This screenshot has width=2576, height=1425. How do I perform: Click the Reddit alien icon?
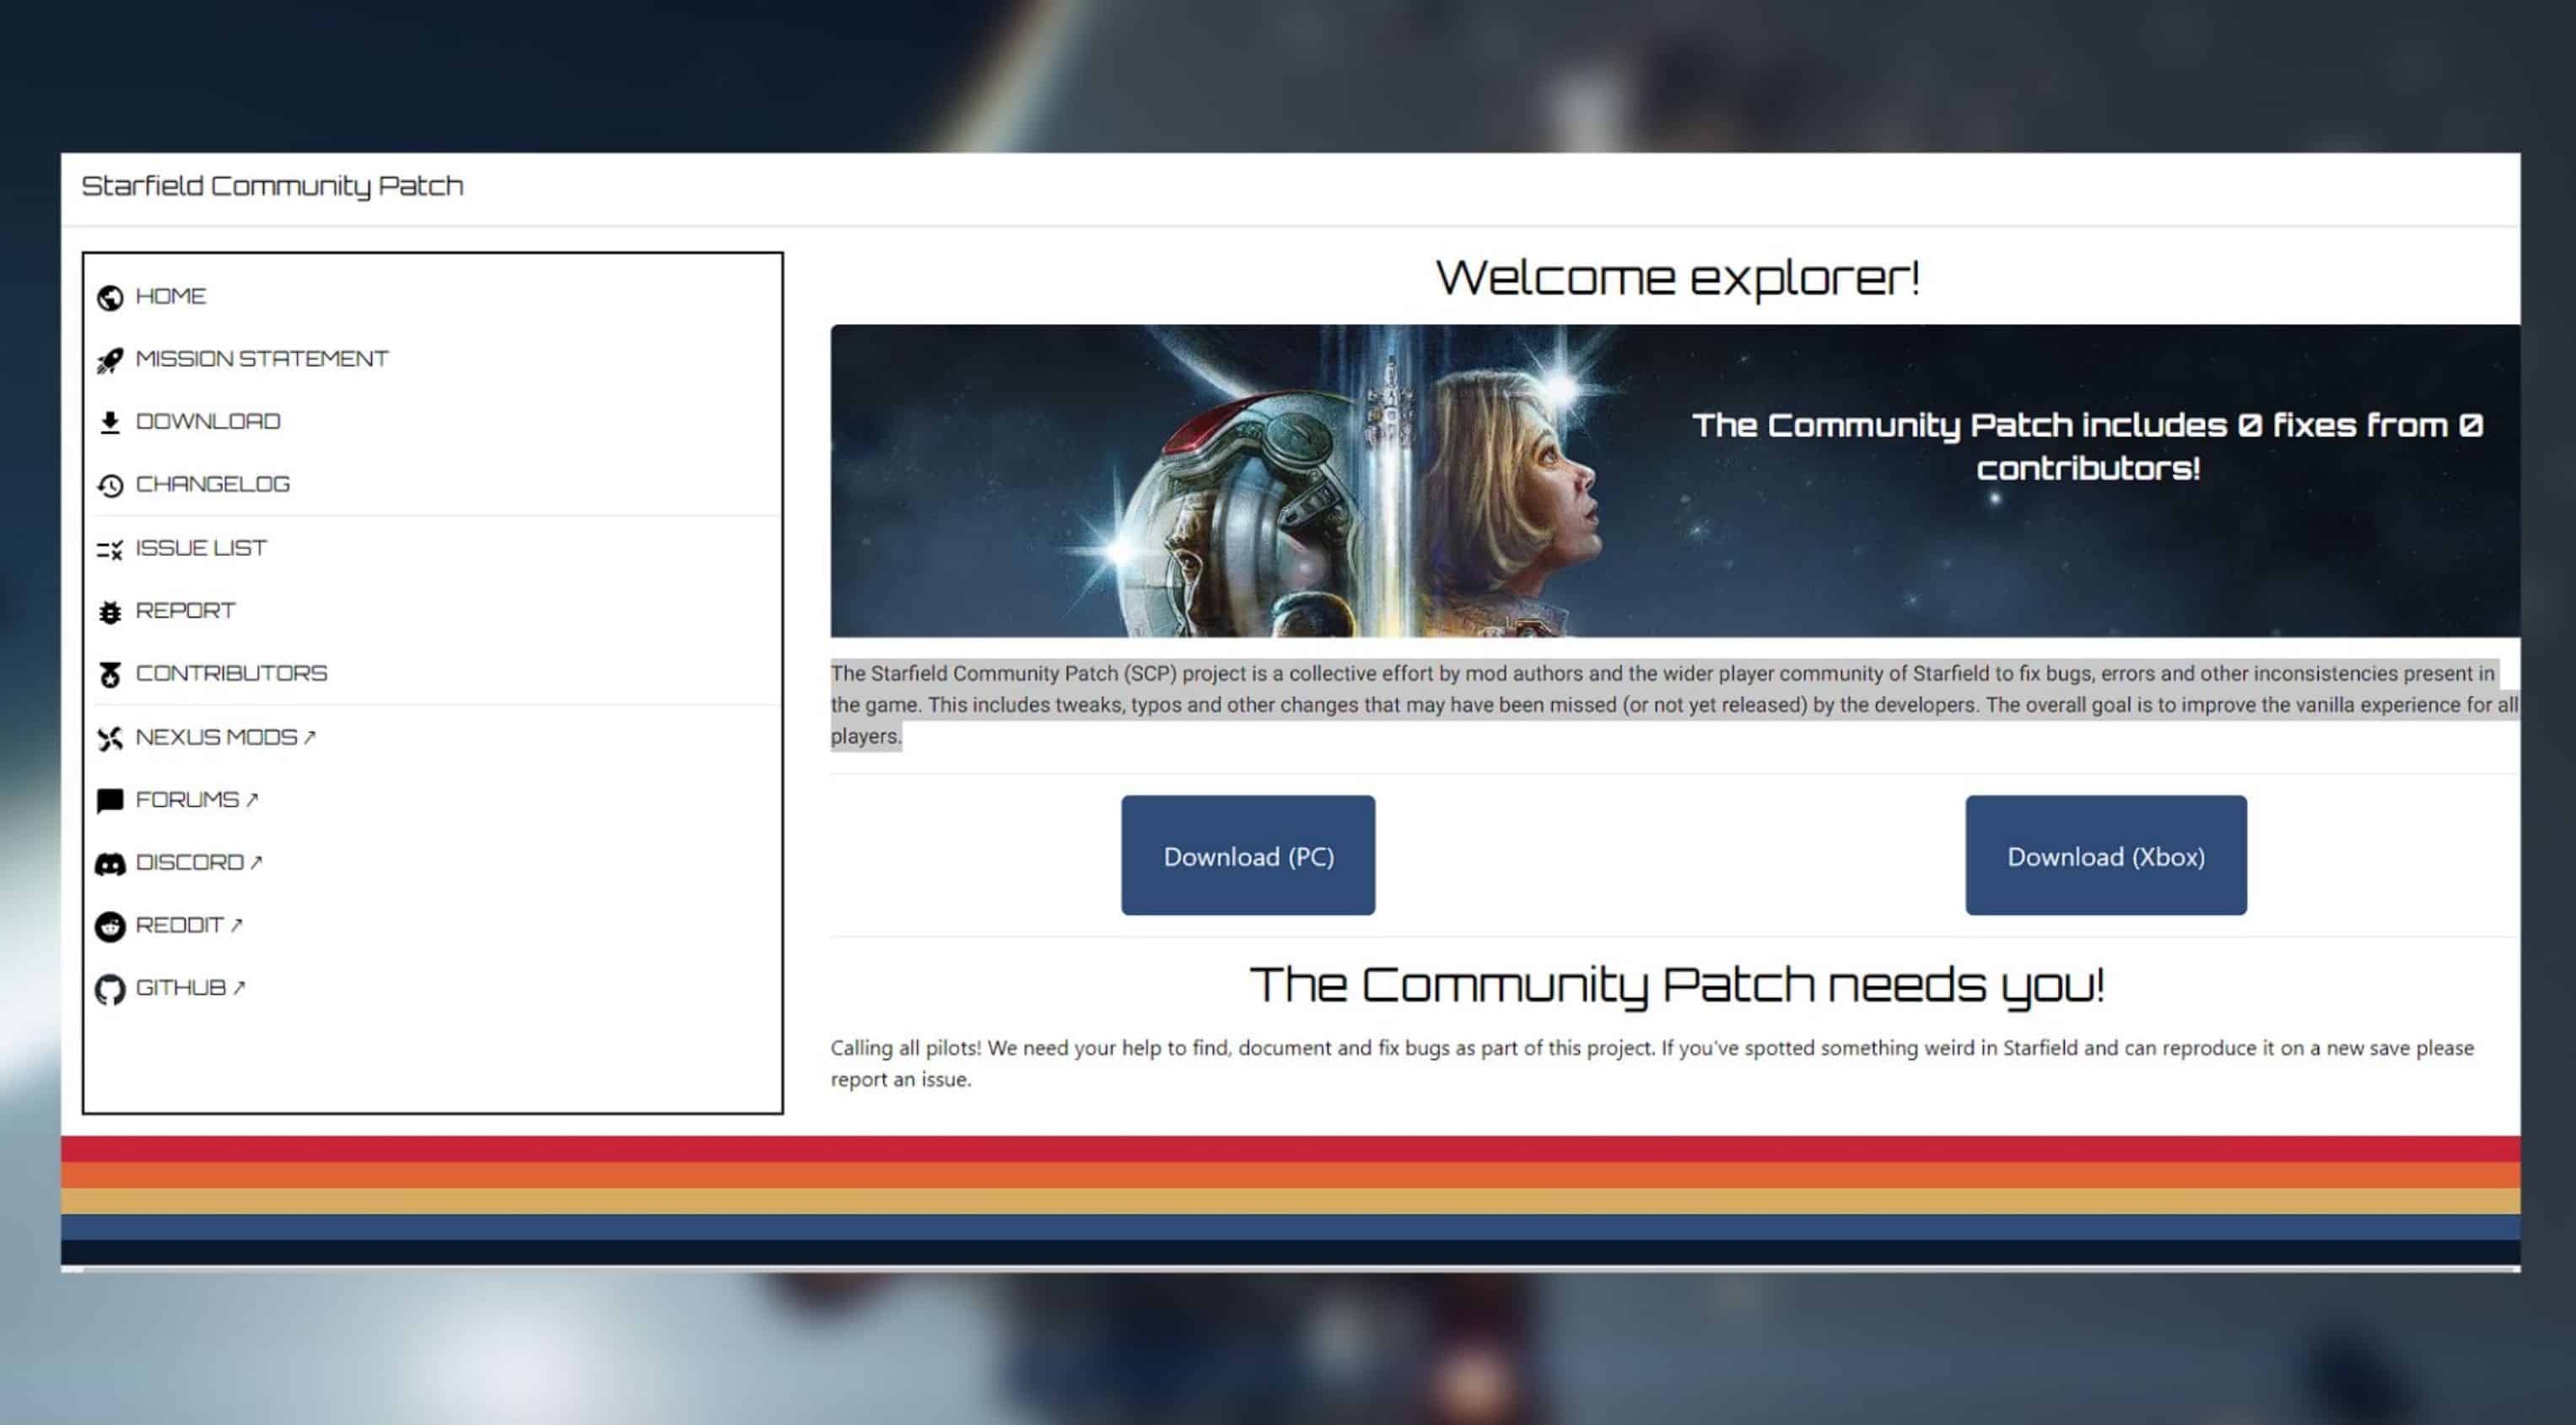[x=110, y=927]
